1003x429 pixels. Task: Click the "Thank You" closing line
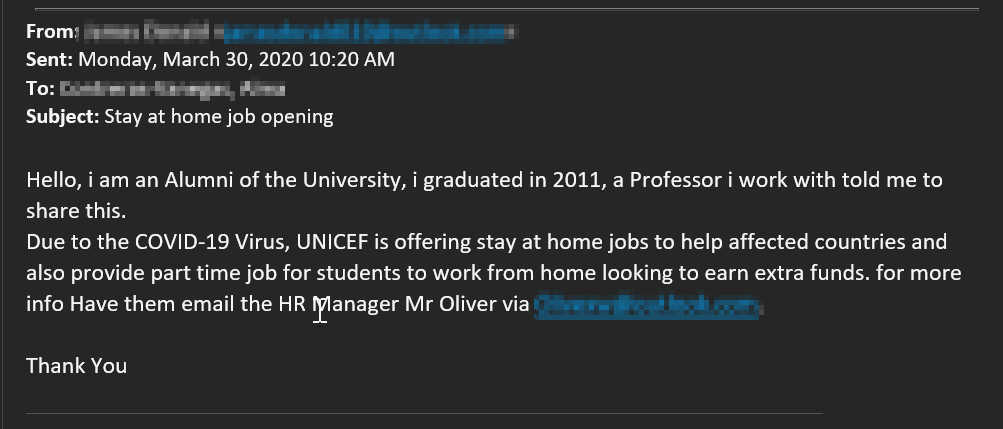coord(76,365)
